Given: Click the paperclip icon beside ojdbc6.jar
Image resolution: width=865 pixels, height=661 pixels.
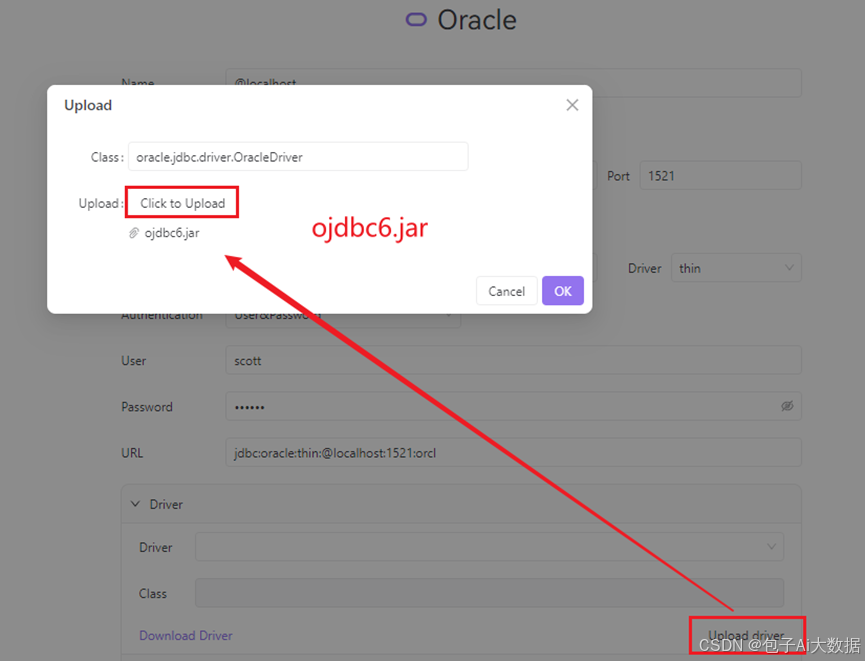Looking at the screenshot, I should [134, 233].
